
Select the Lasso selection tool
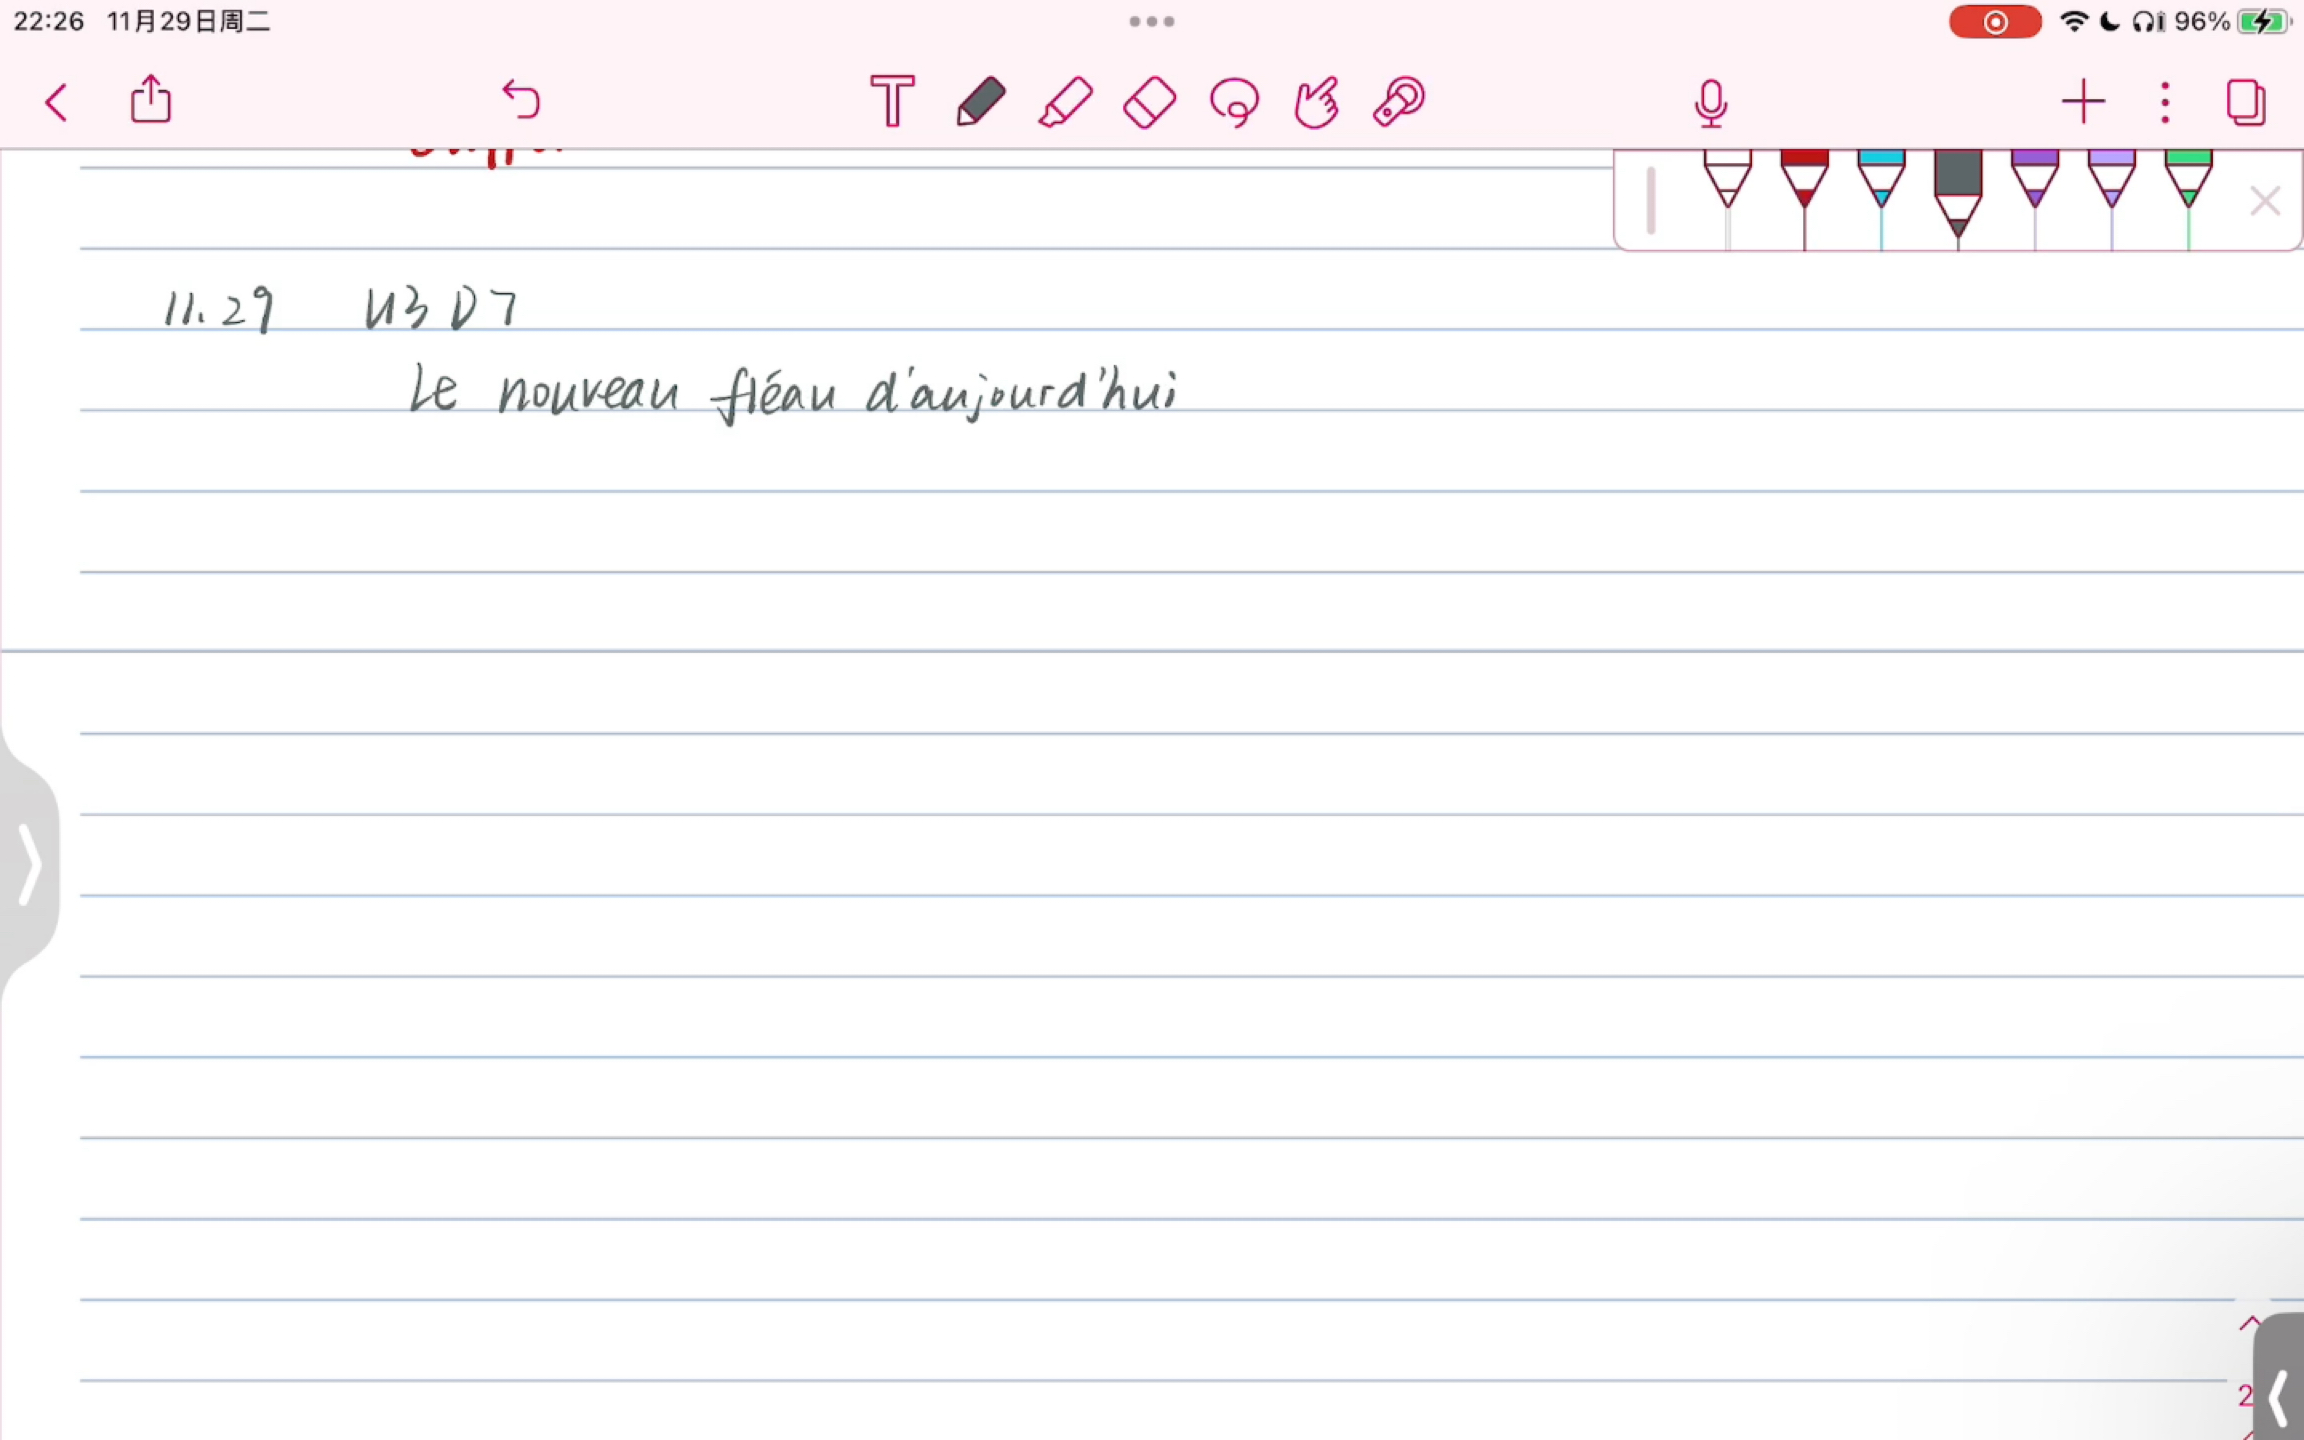click(x=1234, y=101)
